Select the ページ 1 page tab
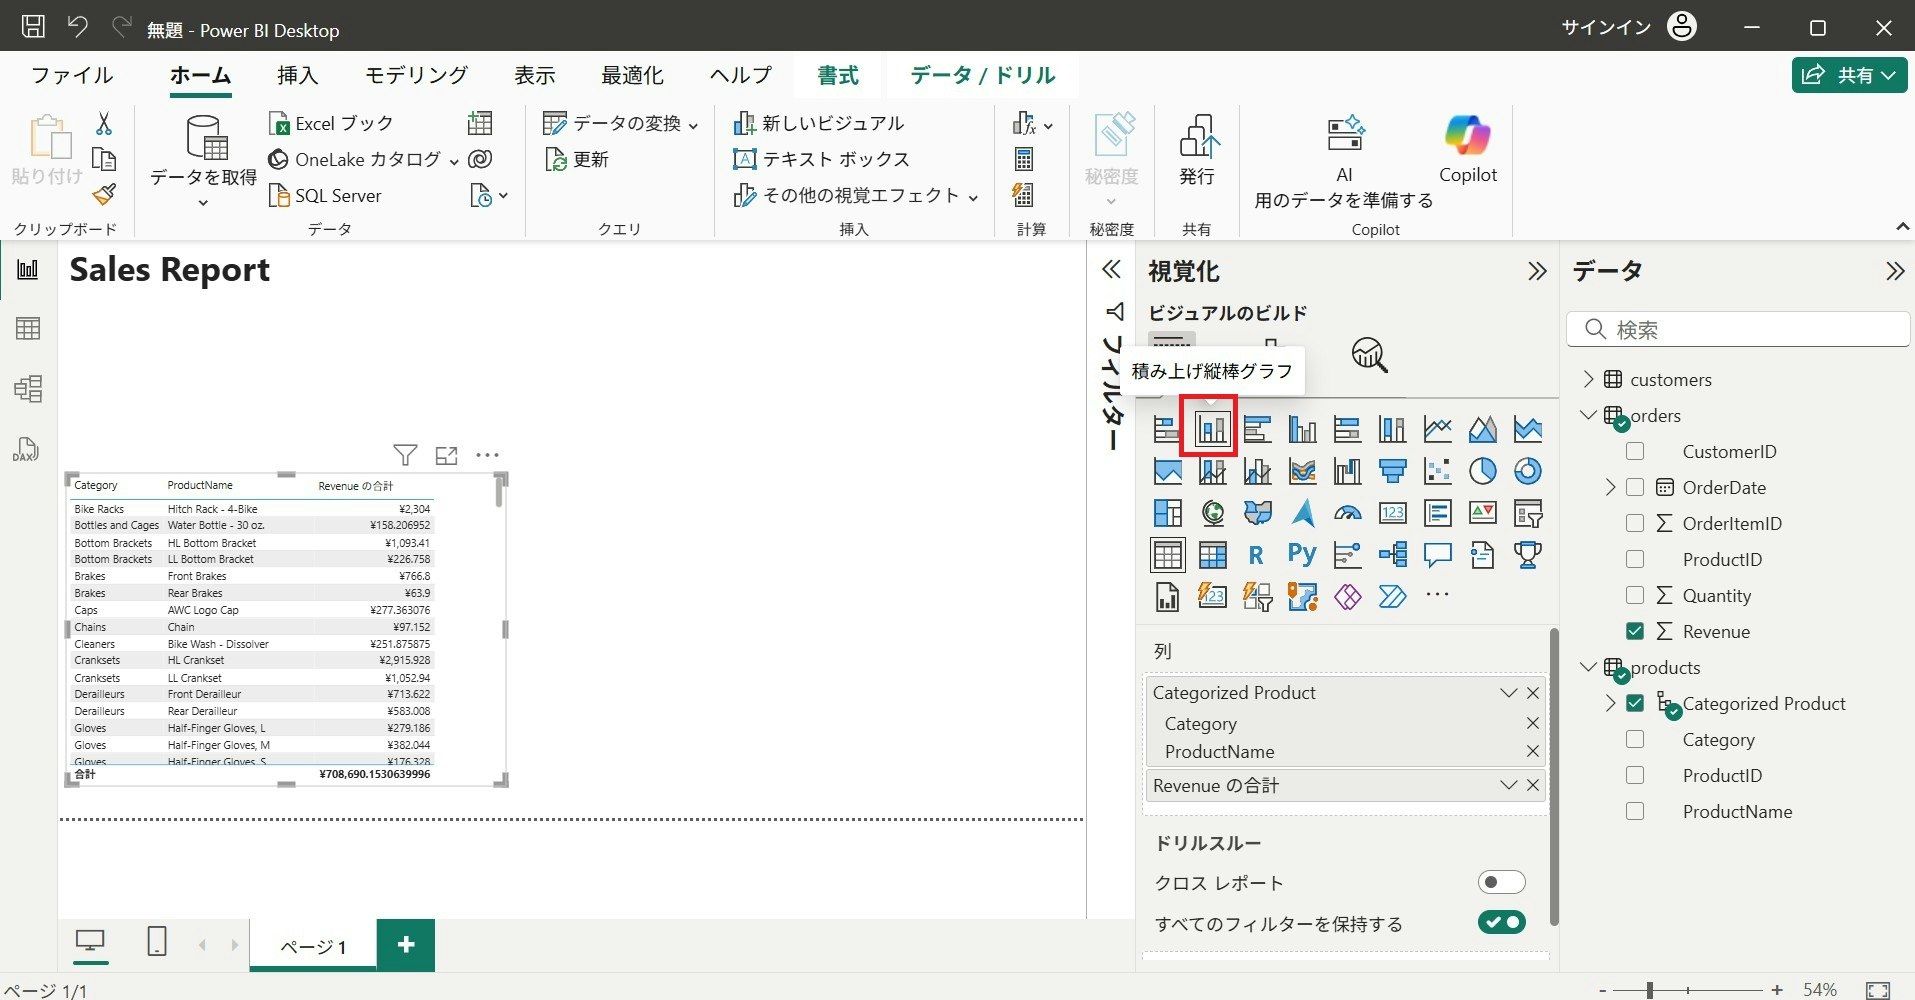Viewport: 1915px width, 1000px height. (313, 946)
